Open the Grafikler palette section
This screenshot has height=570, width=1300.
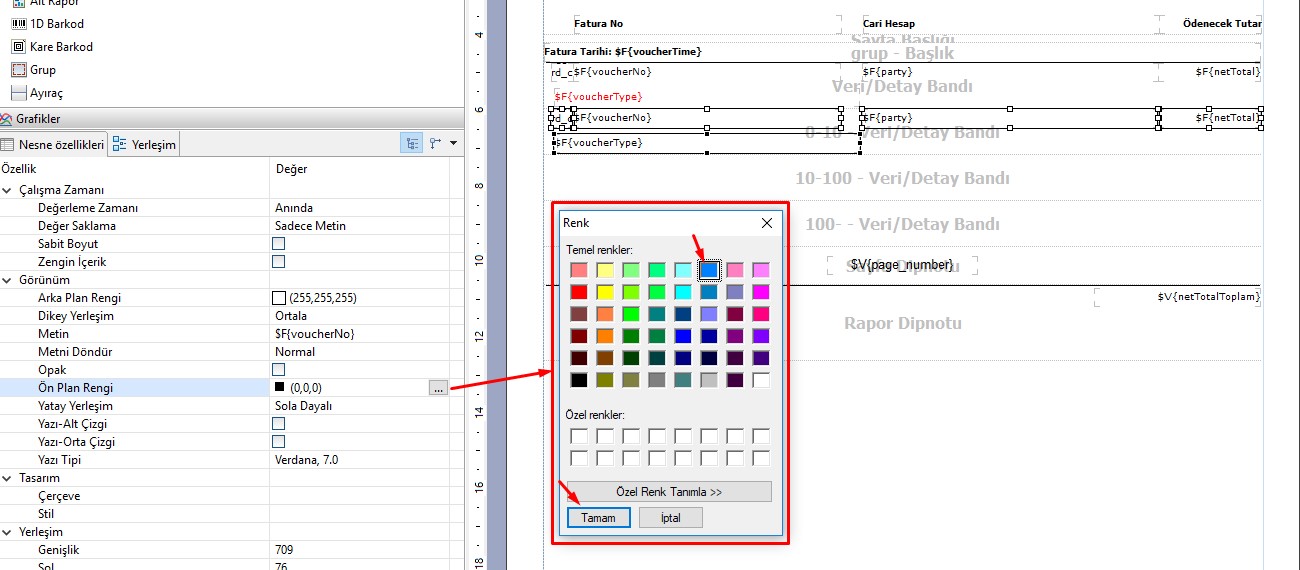(38, 119)
